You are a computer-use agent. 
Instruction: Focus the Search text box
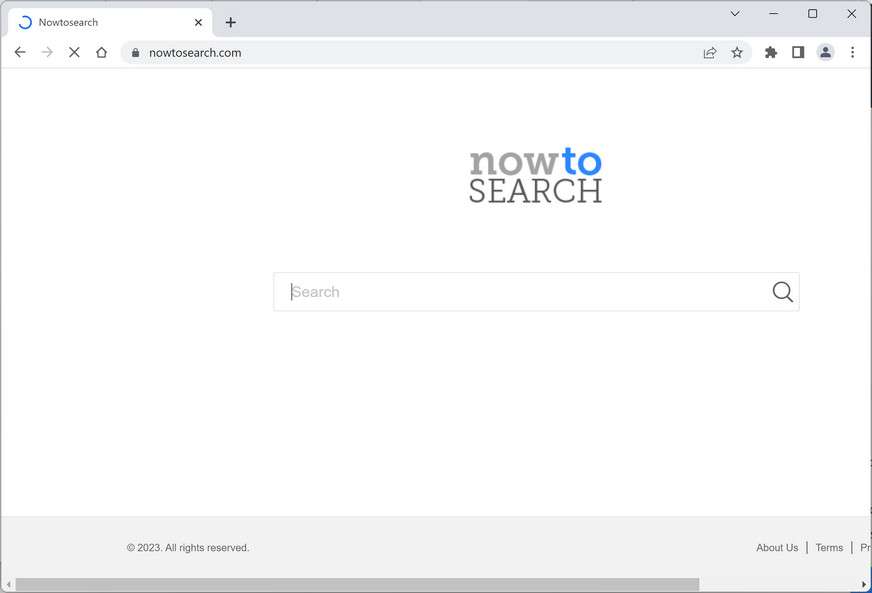click(523, 292)
